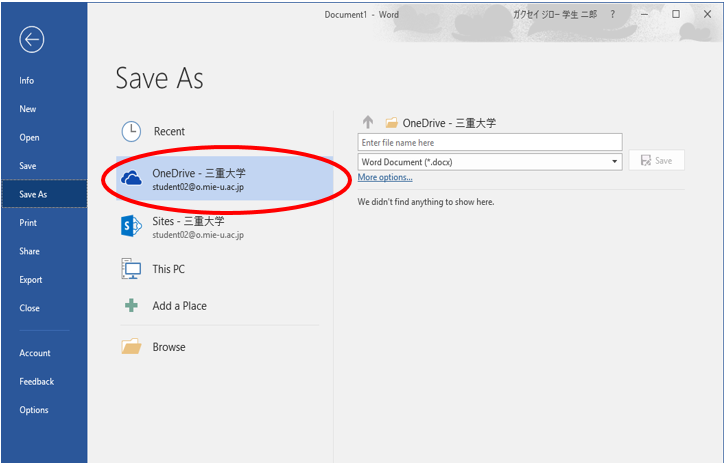Minimize the Word window
This screenshot has height=463, width=726.
click(x=645, y=14)
